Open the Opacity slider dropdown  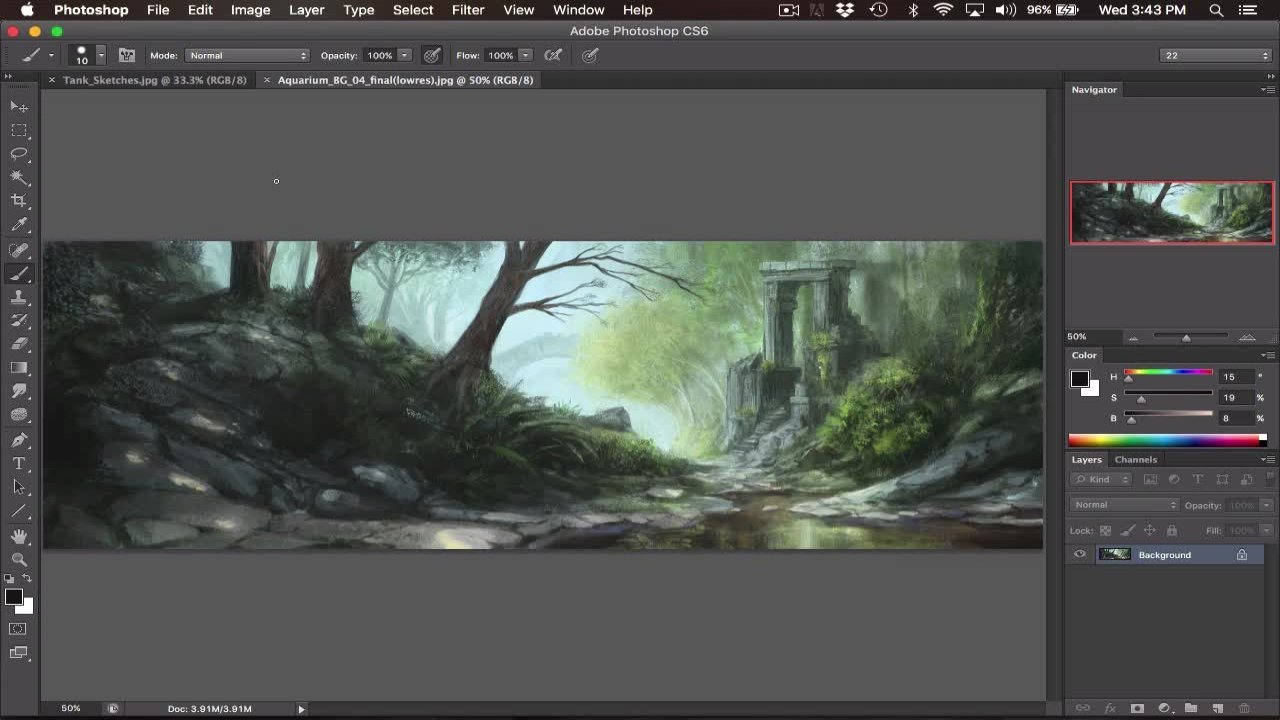[404, 55]
